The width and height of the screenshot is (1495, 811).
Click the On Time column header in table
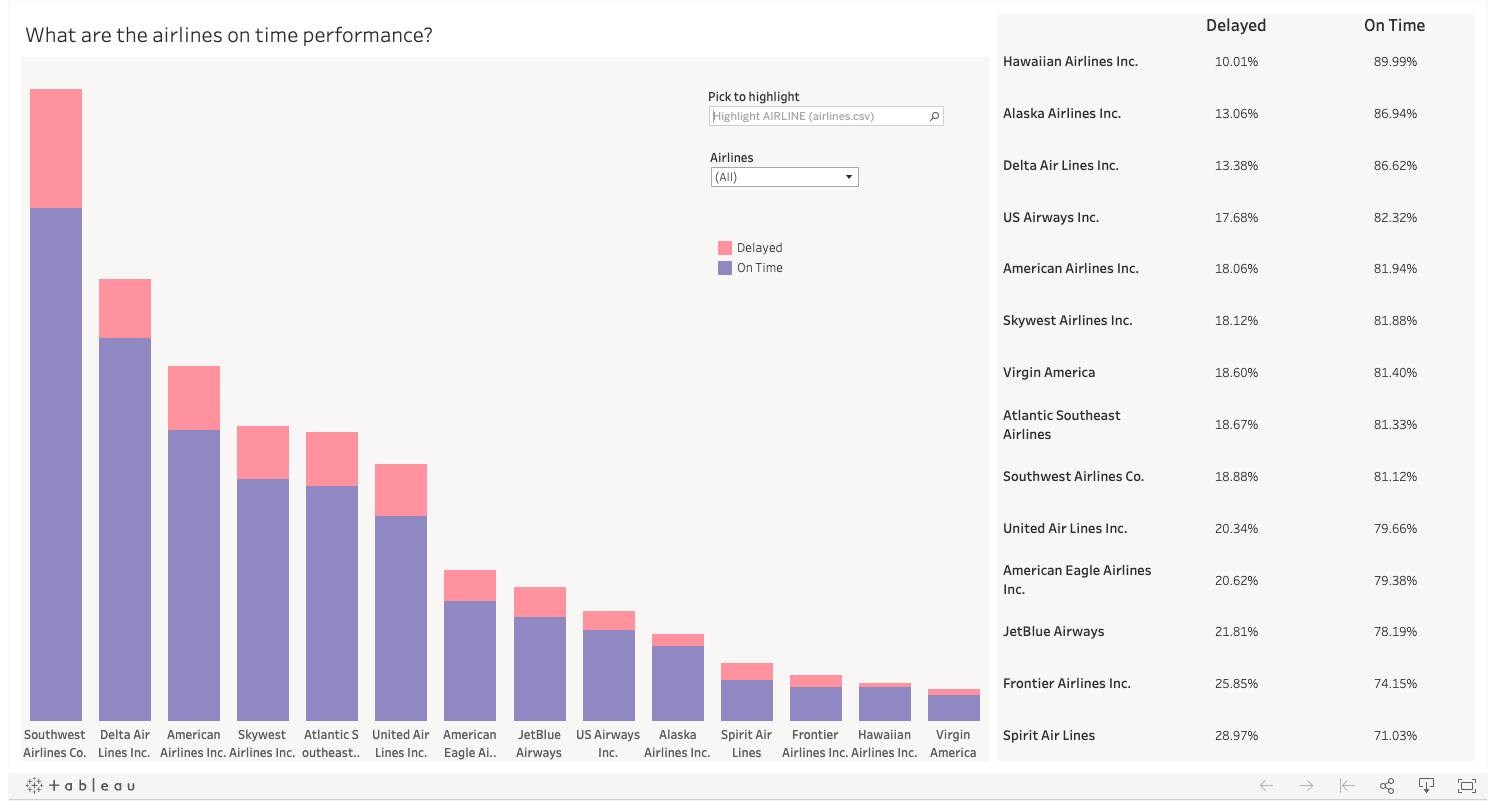1395,26
